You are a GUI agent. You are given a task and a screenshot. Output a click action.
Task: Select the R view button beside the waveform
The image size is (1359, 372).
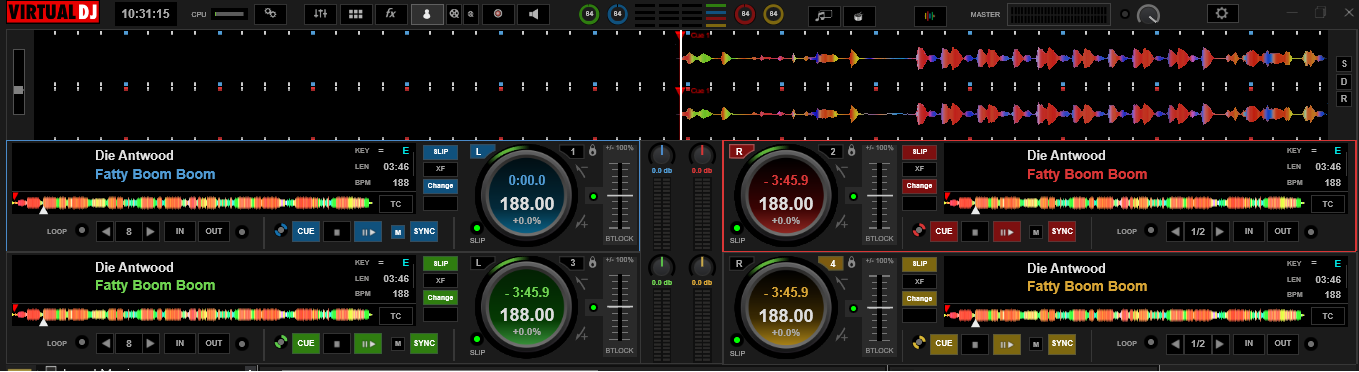[1344, 99]
